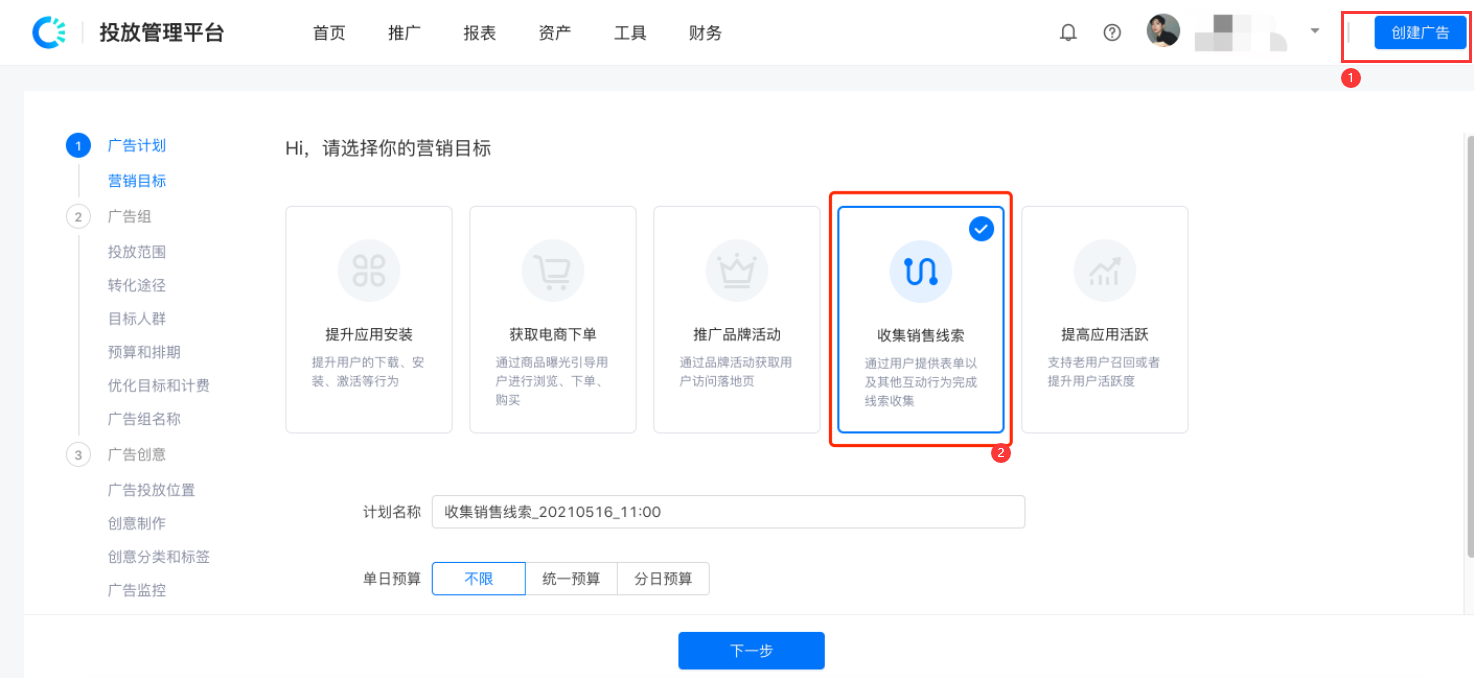Click the 下一步 button to proceed
Viewport: 1474px width, 678px height.
coord(751,650)
